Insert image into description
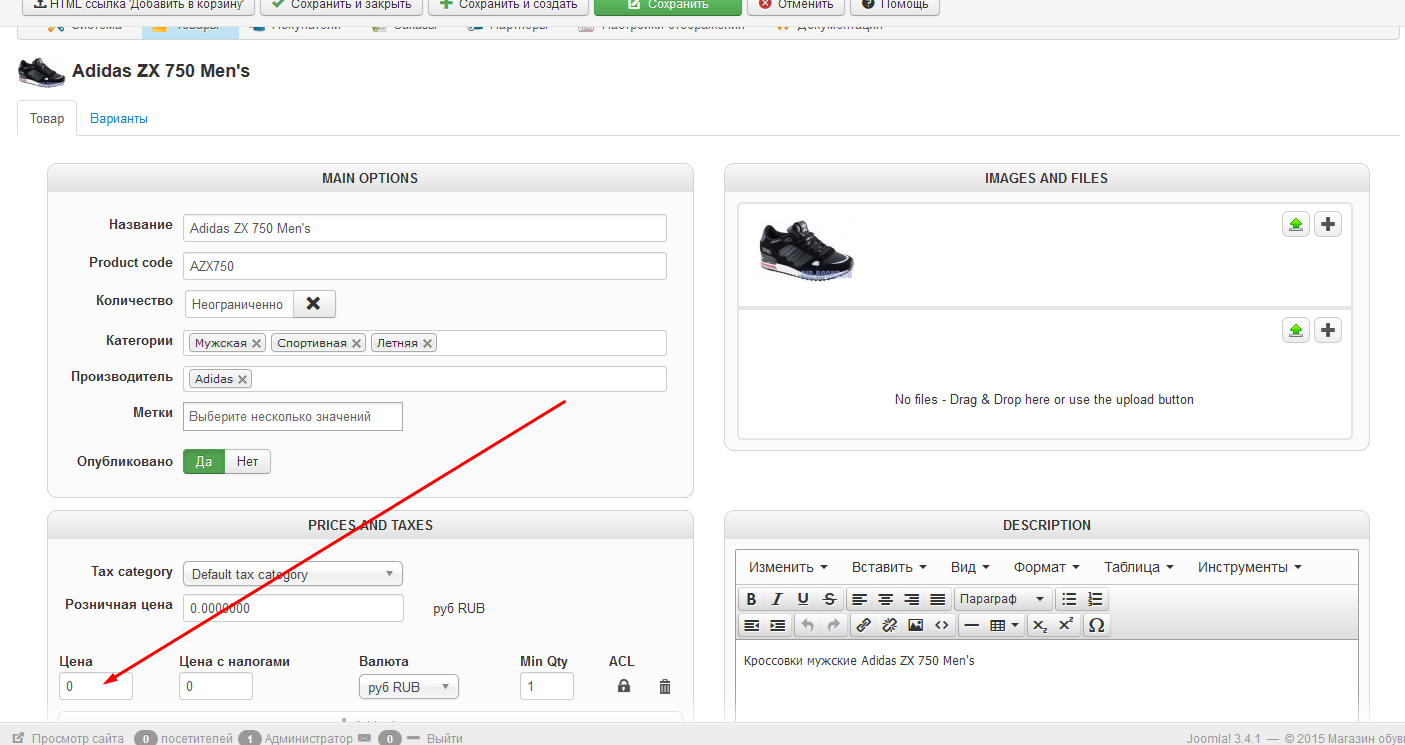 click(915, 625)
